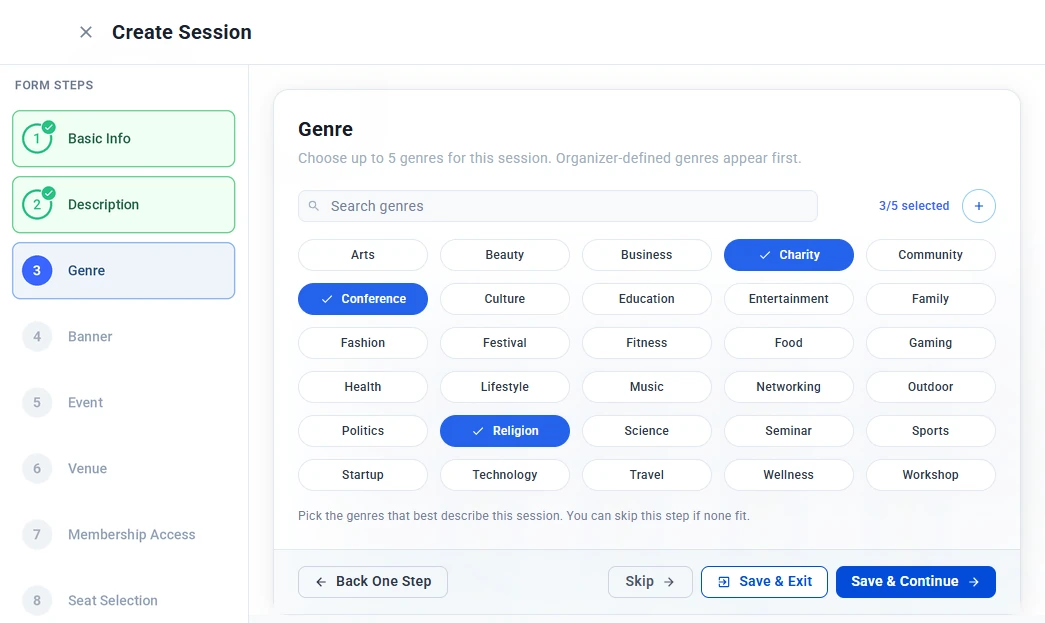Enable the Science genre chip

click(x=646, y=430)
